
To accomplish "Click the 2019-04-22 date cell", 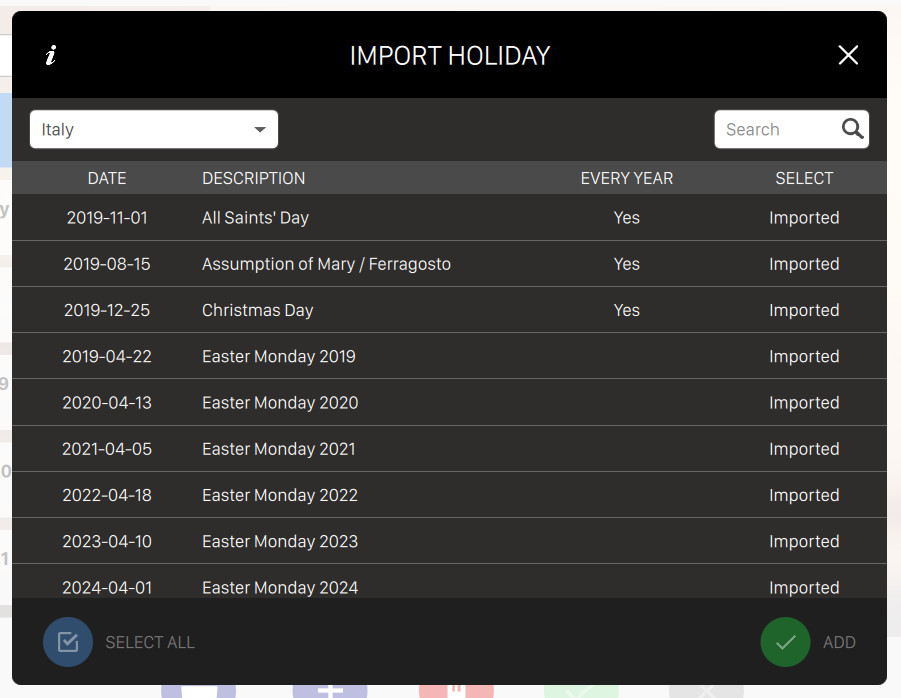I will click(107, 356).
